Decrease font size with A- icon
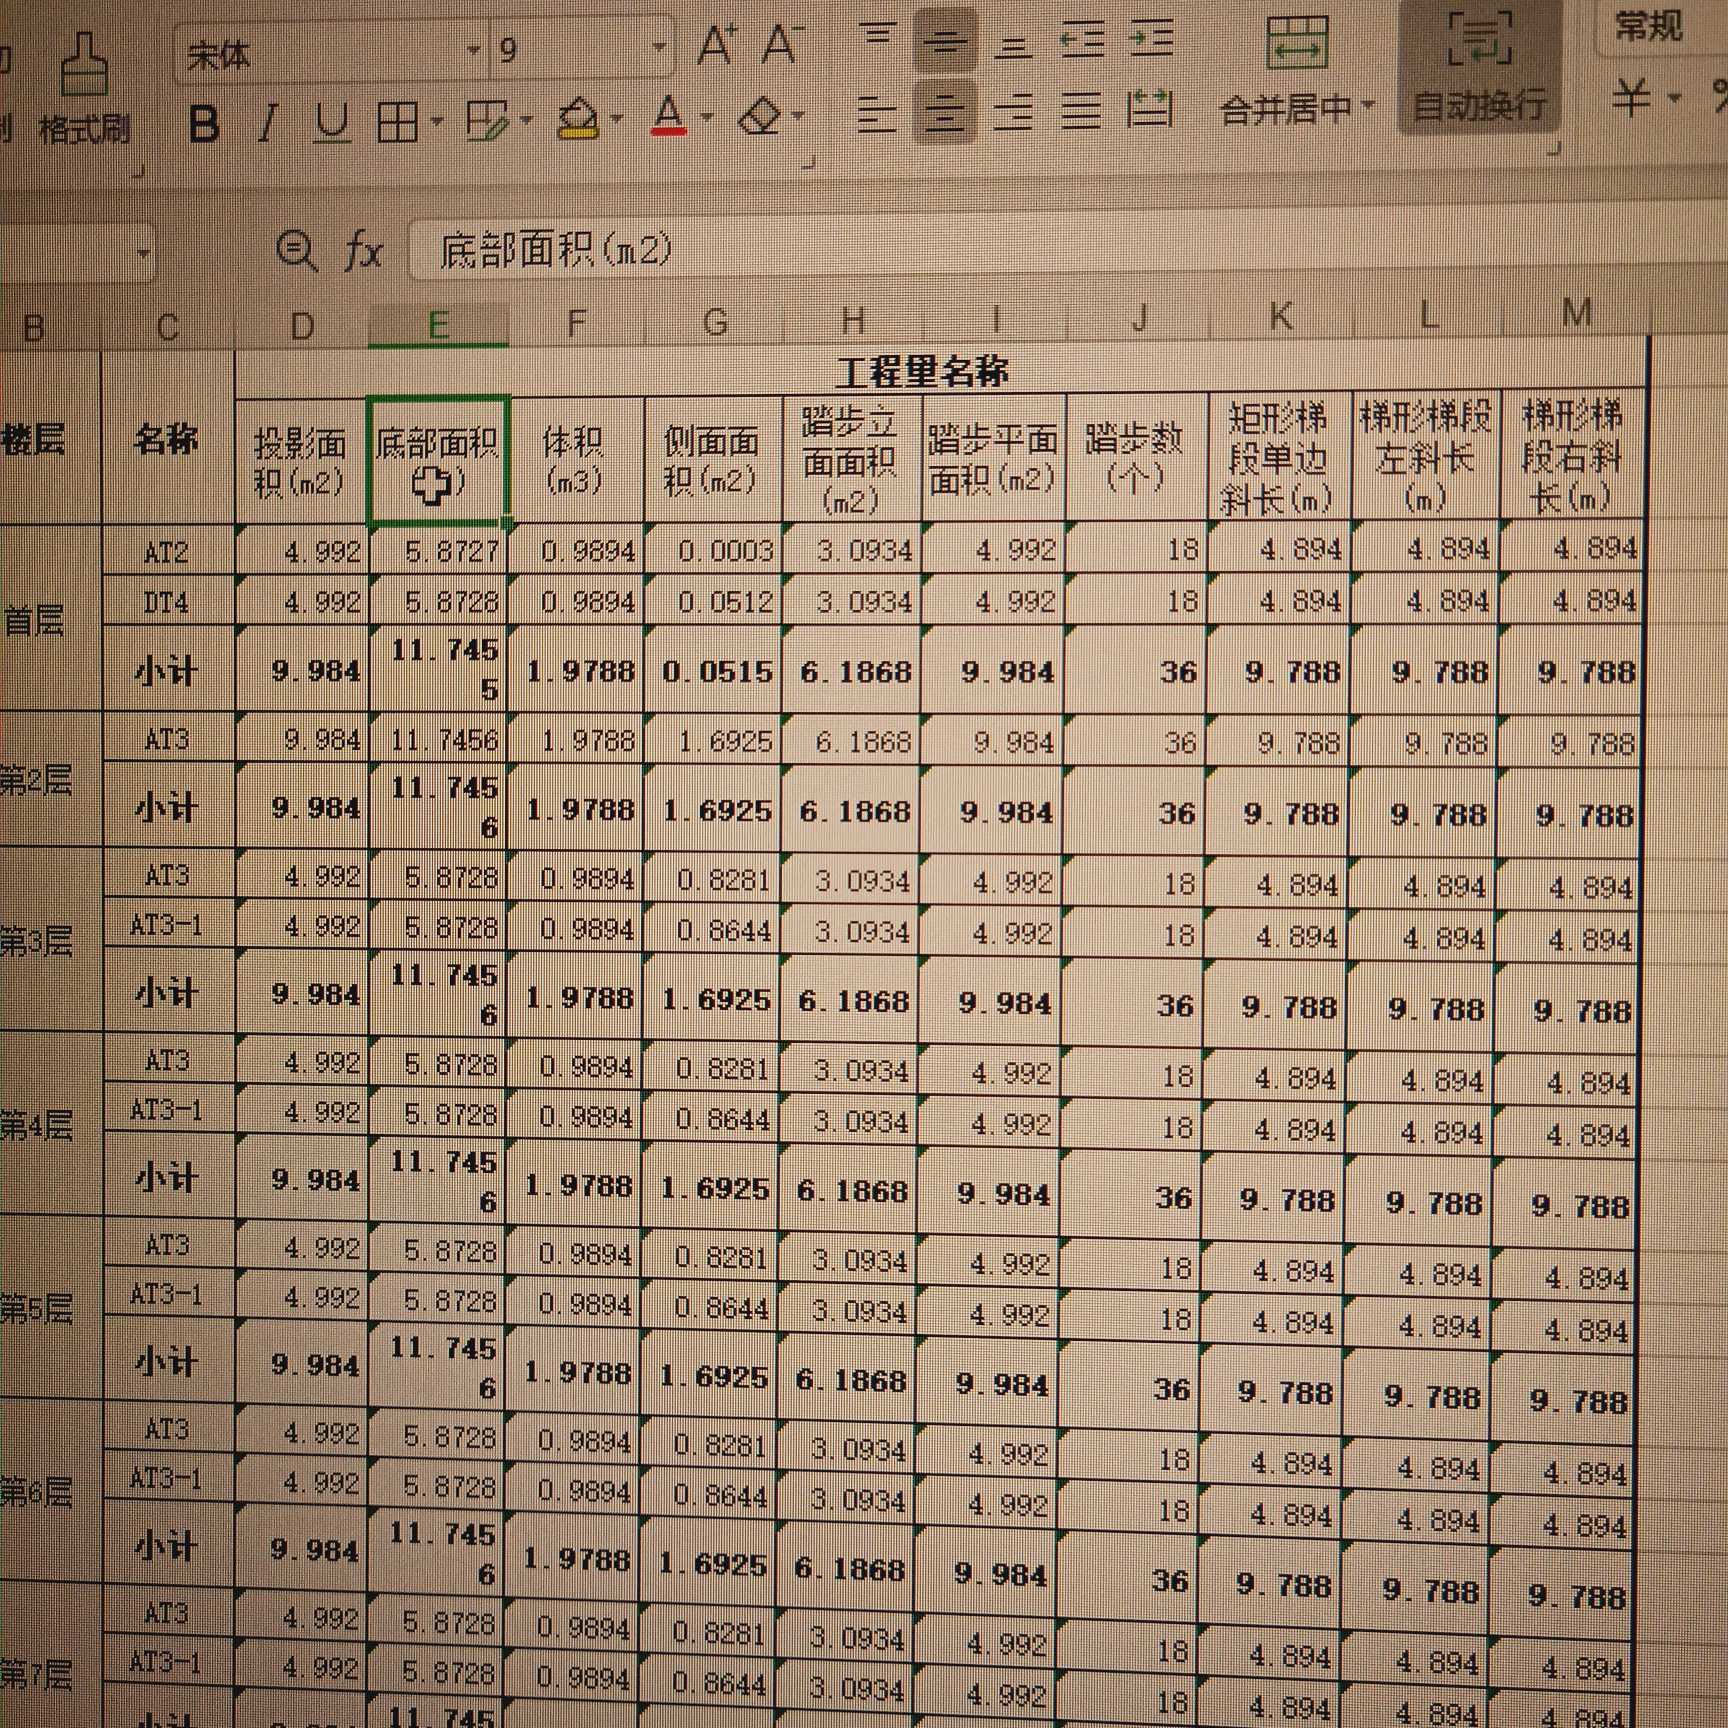 [x=783, y=44]
